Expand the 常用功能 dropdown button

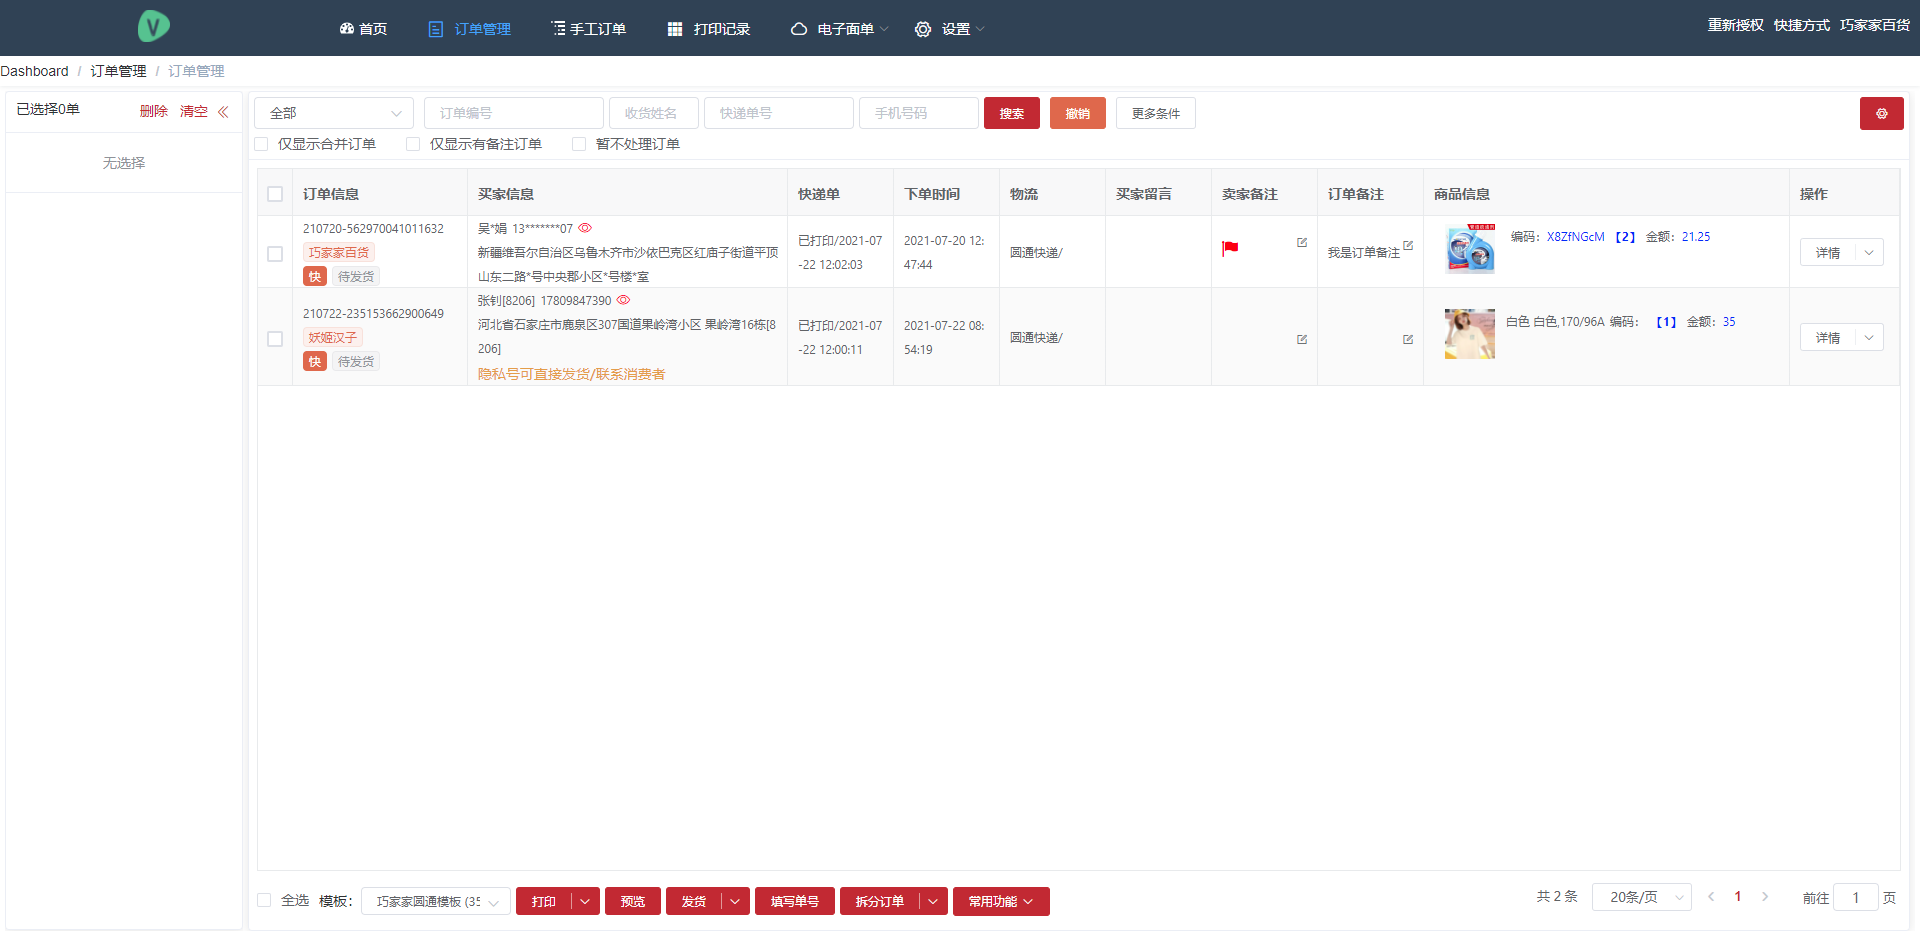click(1000, 901)
